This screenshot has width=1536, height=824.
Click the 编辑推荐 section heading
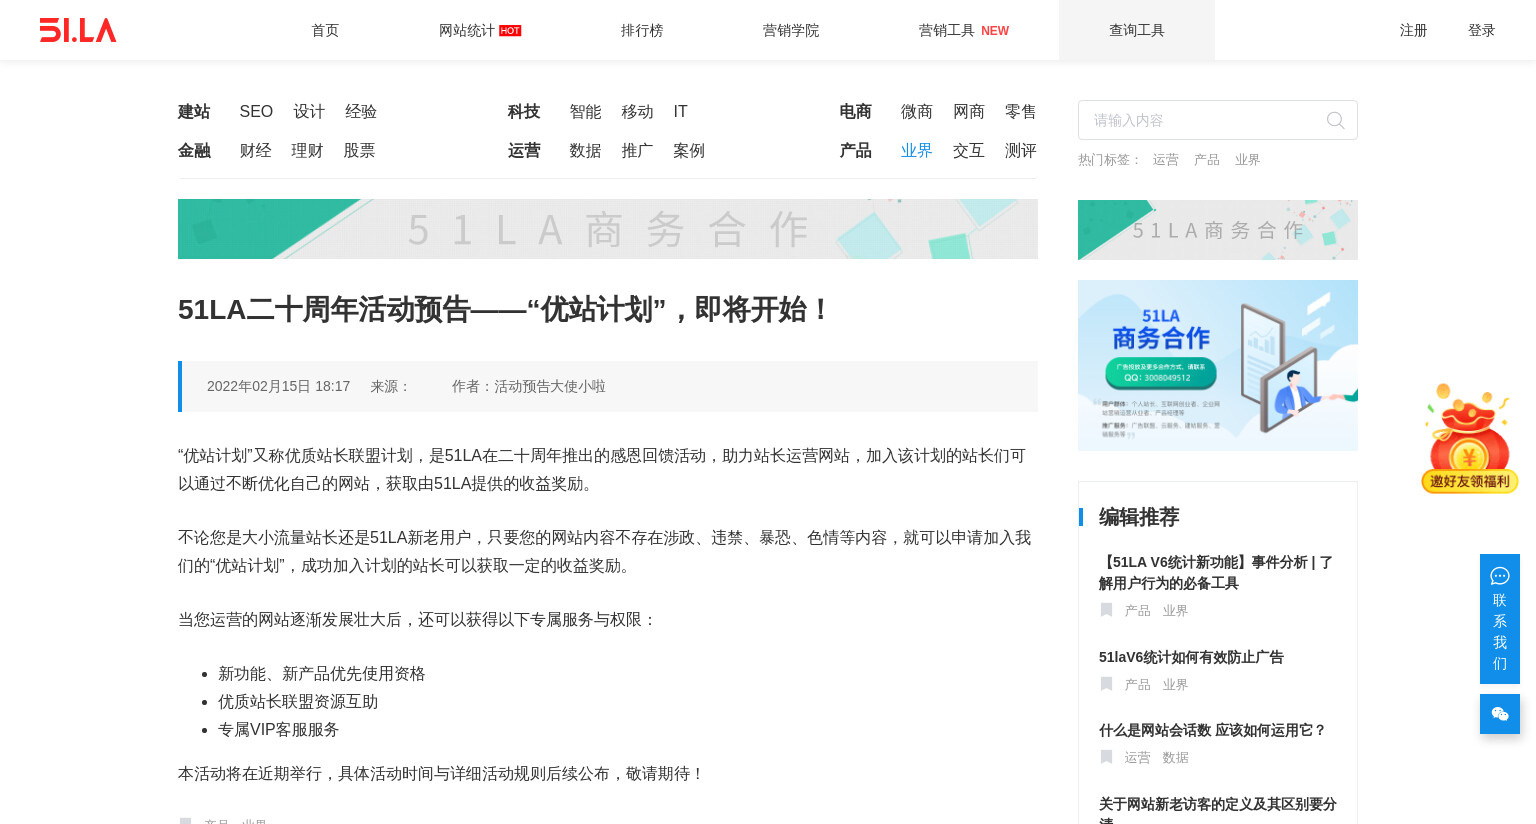tap(1139, 517)
